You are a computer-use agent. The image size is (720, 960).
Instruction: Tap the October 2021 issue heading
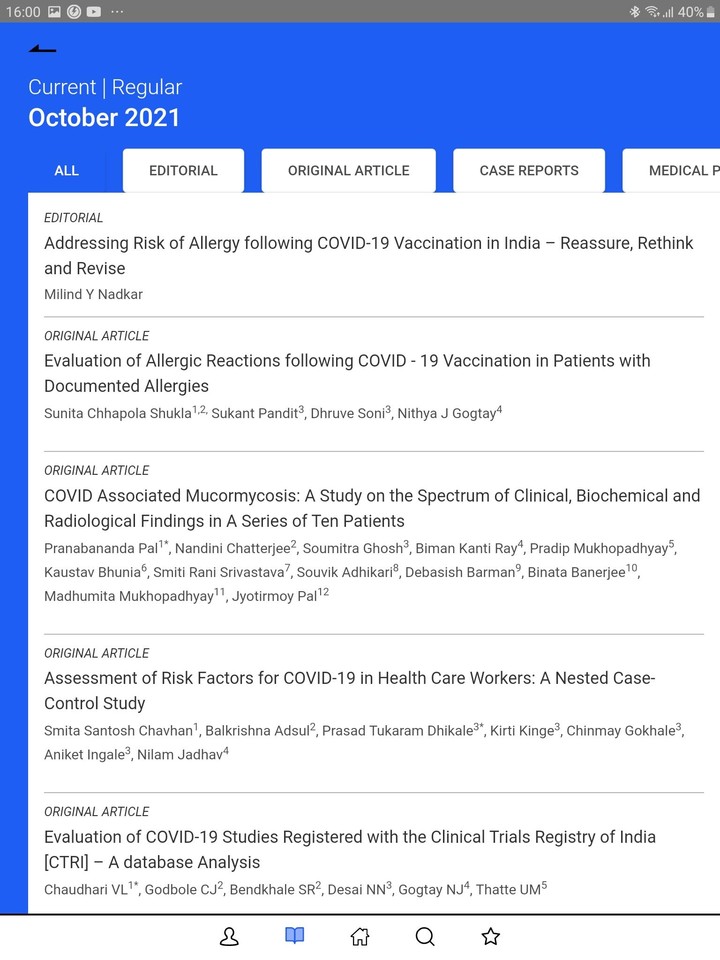(x=104, y=117)
